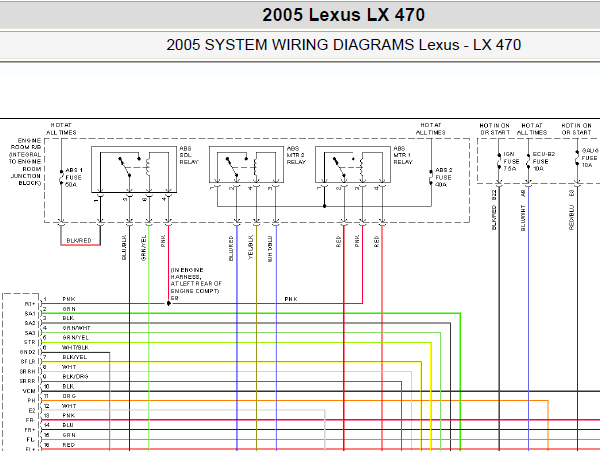Click the pin 10 'BLK' wire color label
600x451 pixels.
pos(68,387)
